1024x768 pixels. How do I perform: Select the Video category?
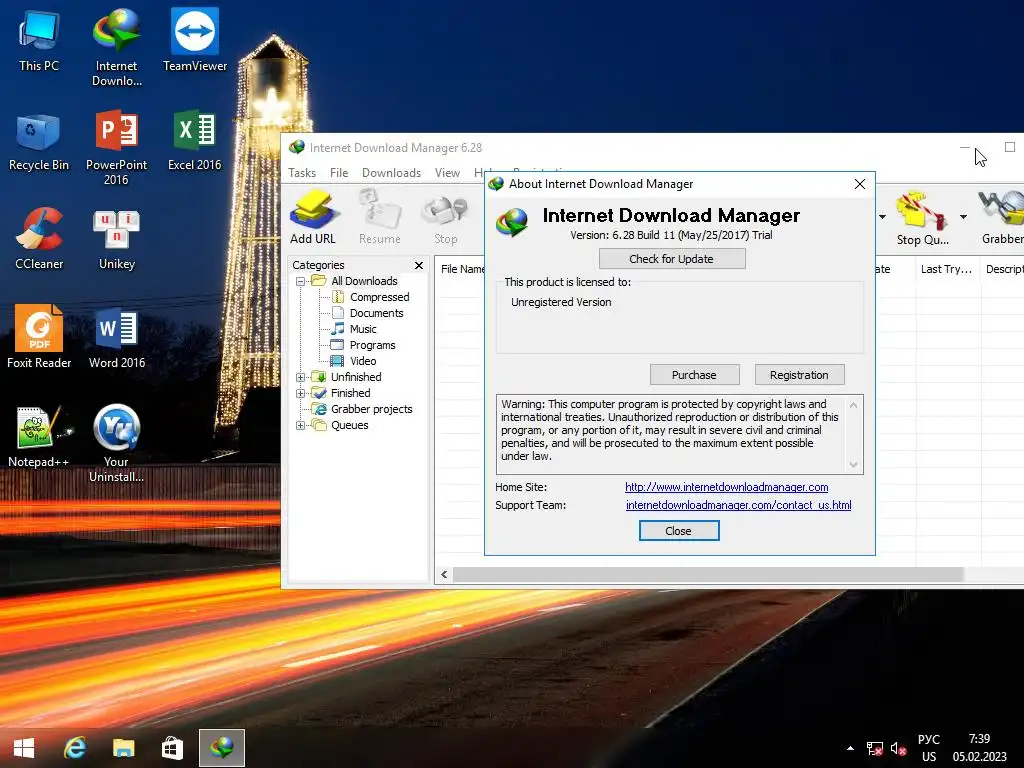pyautogui.click(x=362, y=361)
